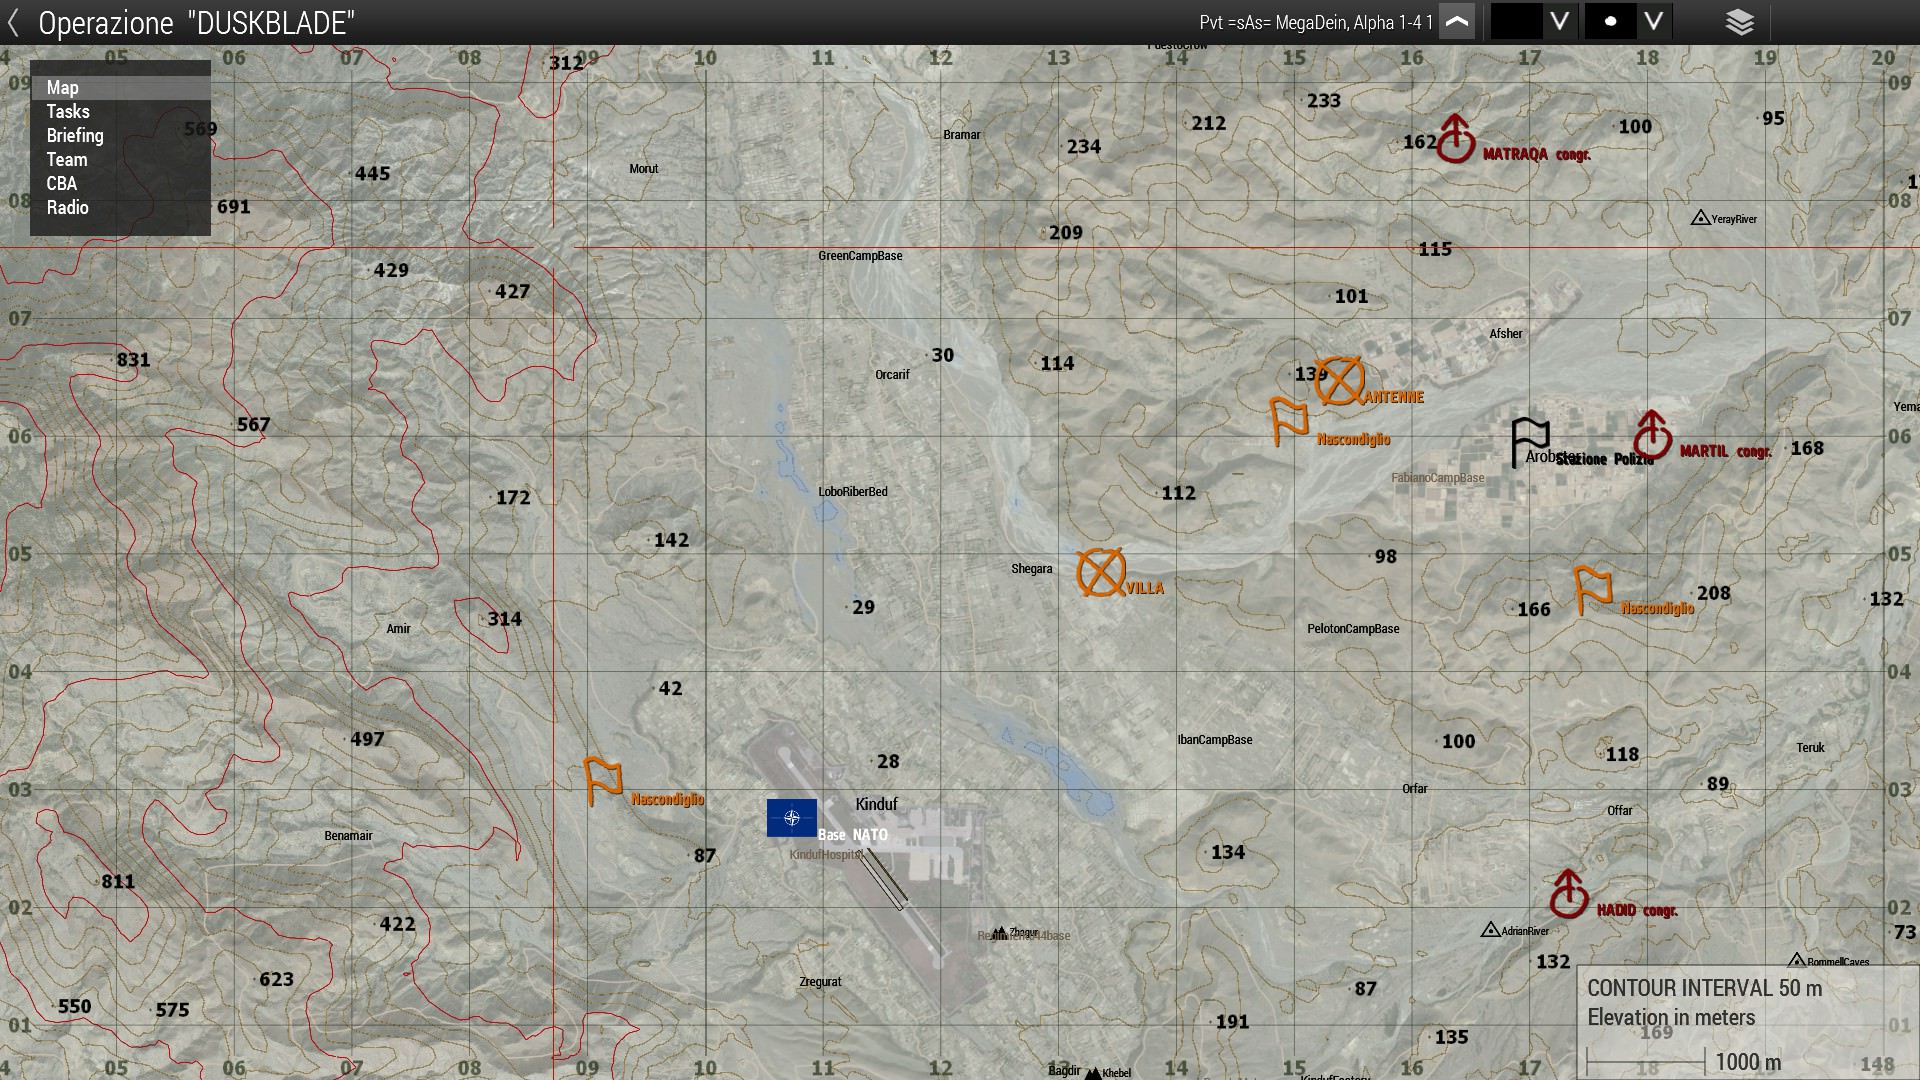This screenshot has height=1080, width=1920.
Task: Click the hill 831 elevation point
Action: tap(133, 360)
